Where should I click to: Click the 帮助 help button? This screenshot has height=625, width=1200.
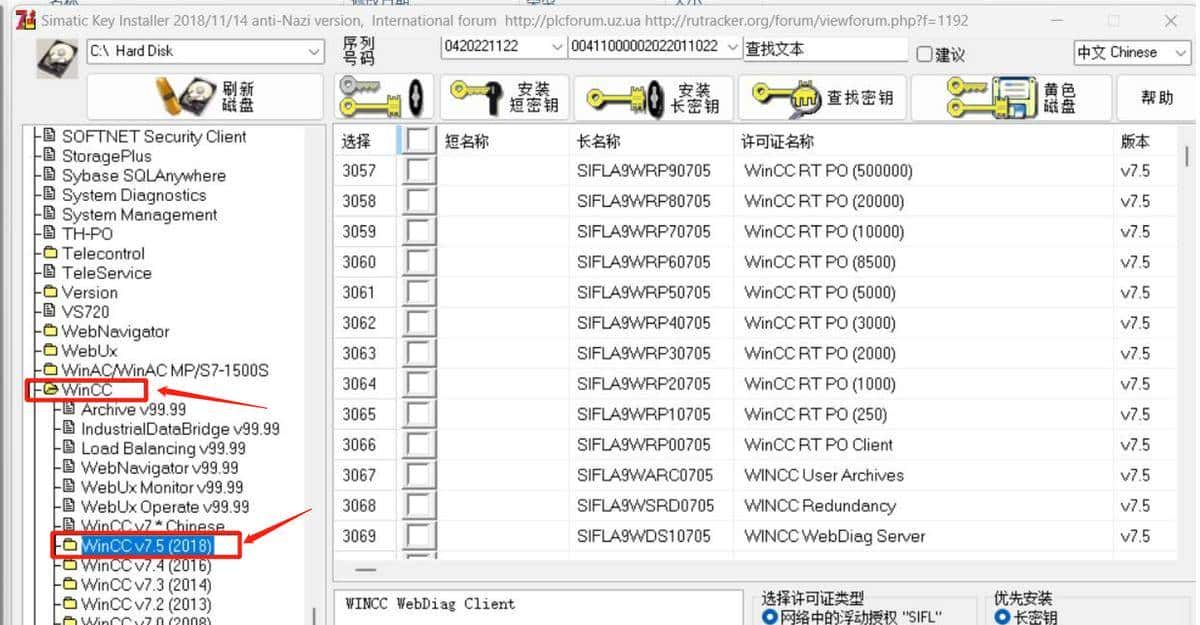(x=1155, y=96)
